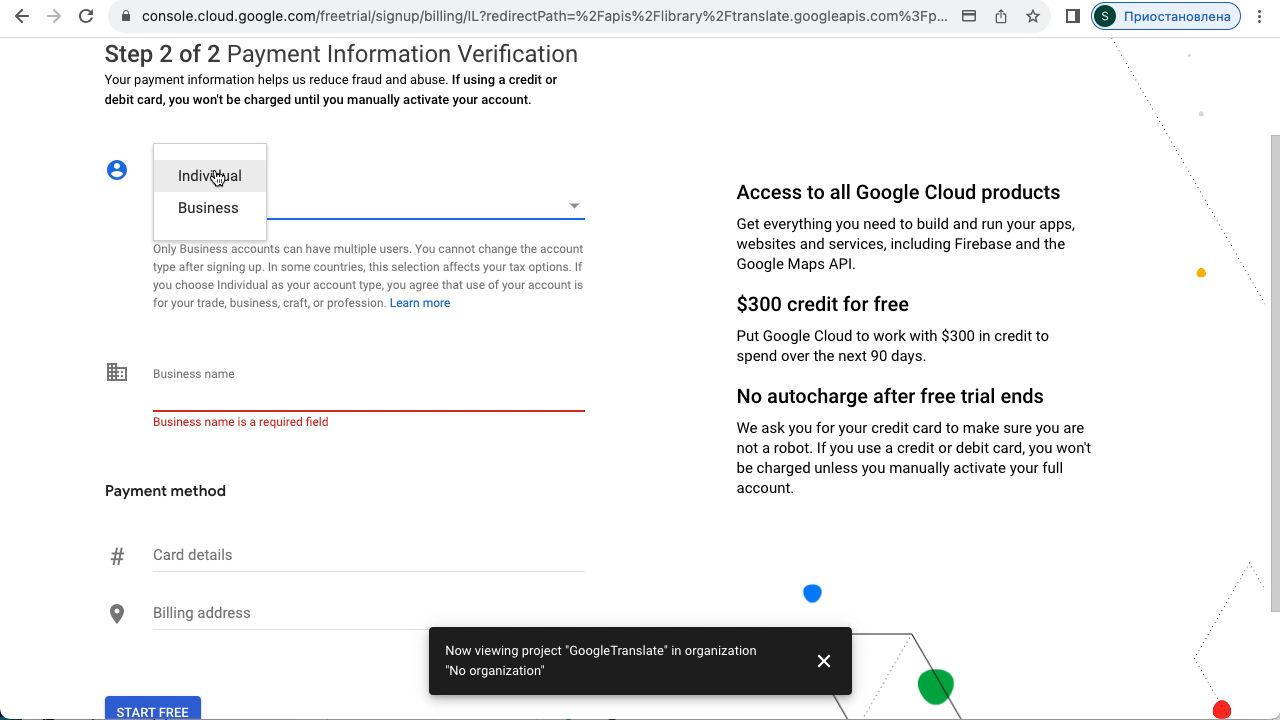This screenshot has height=720, width=1280.
Task: Open the profile button labeled Приостановлена
Action: point(1166,16)
